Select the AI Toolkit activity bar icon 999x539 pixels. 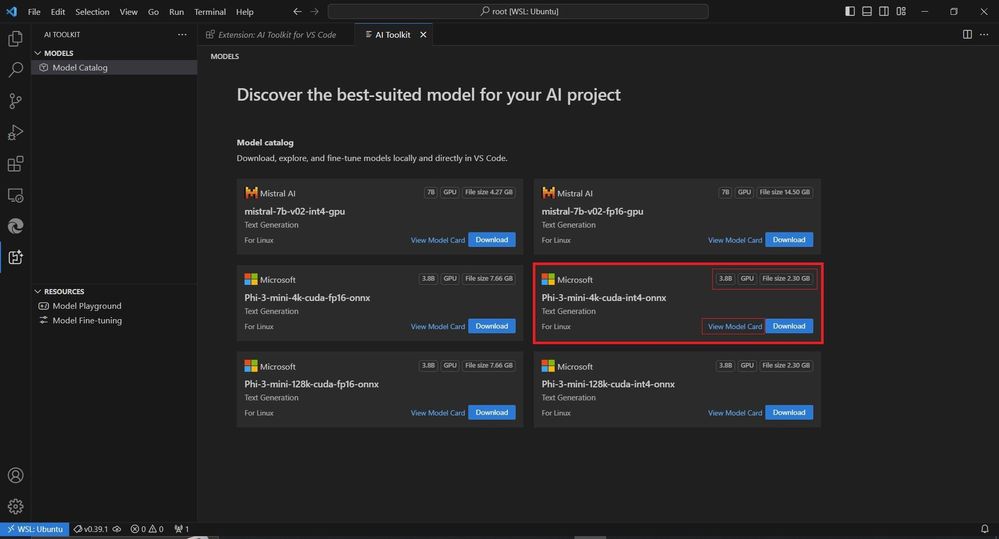[15, 257]
